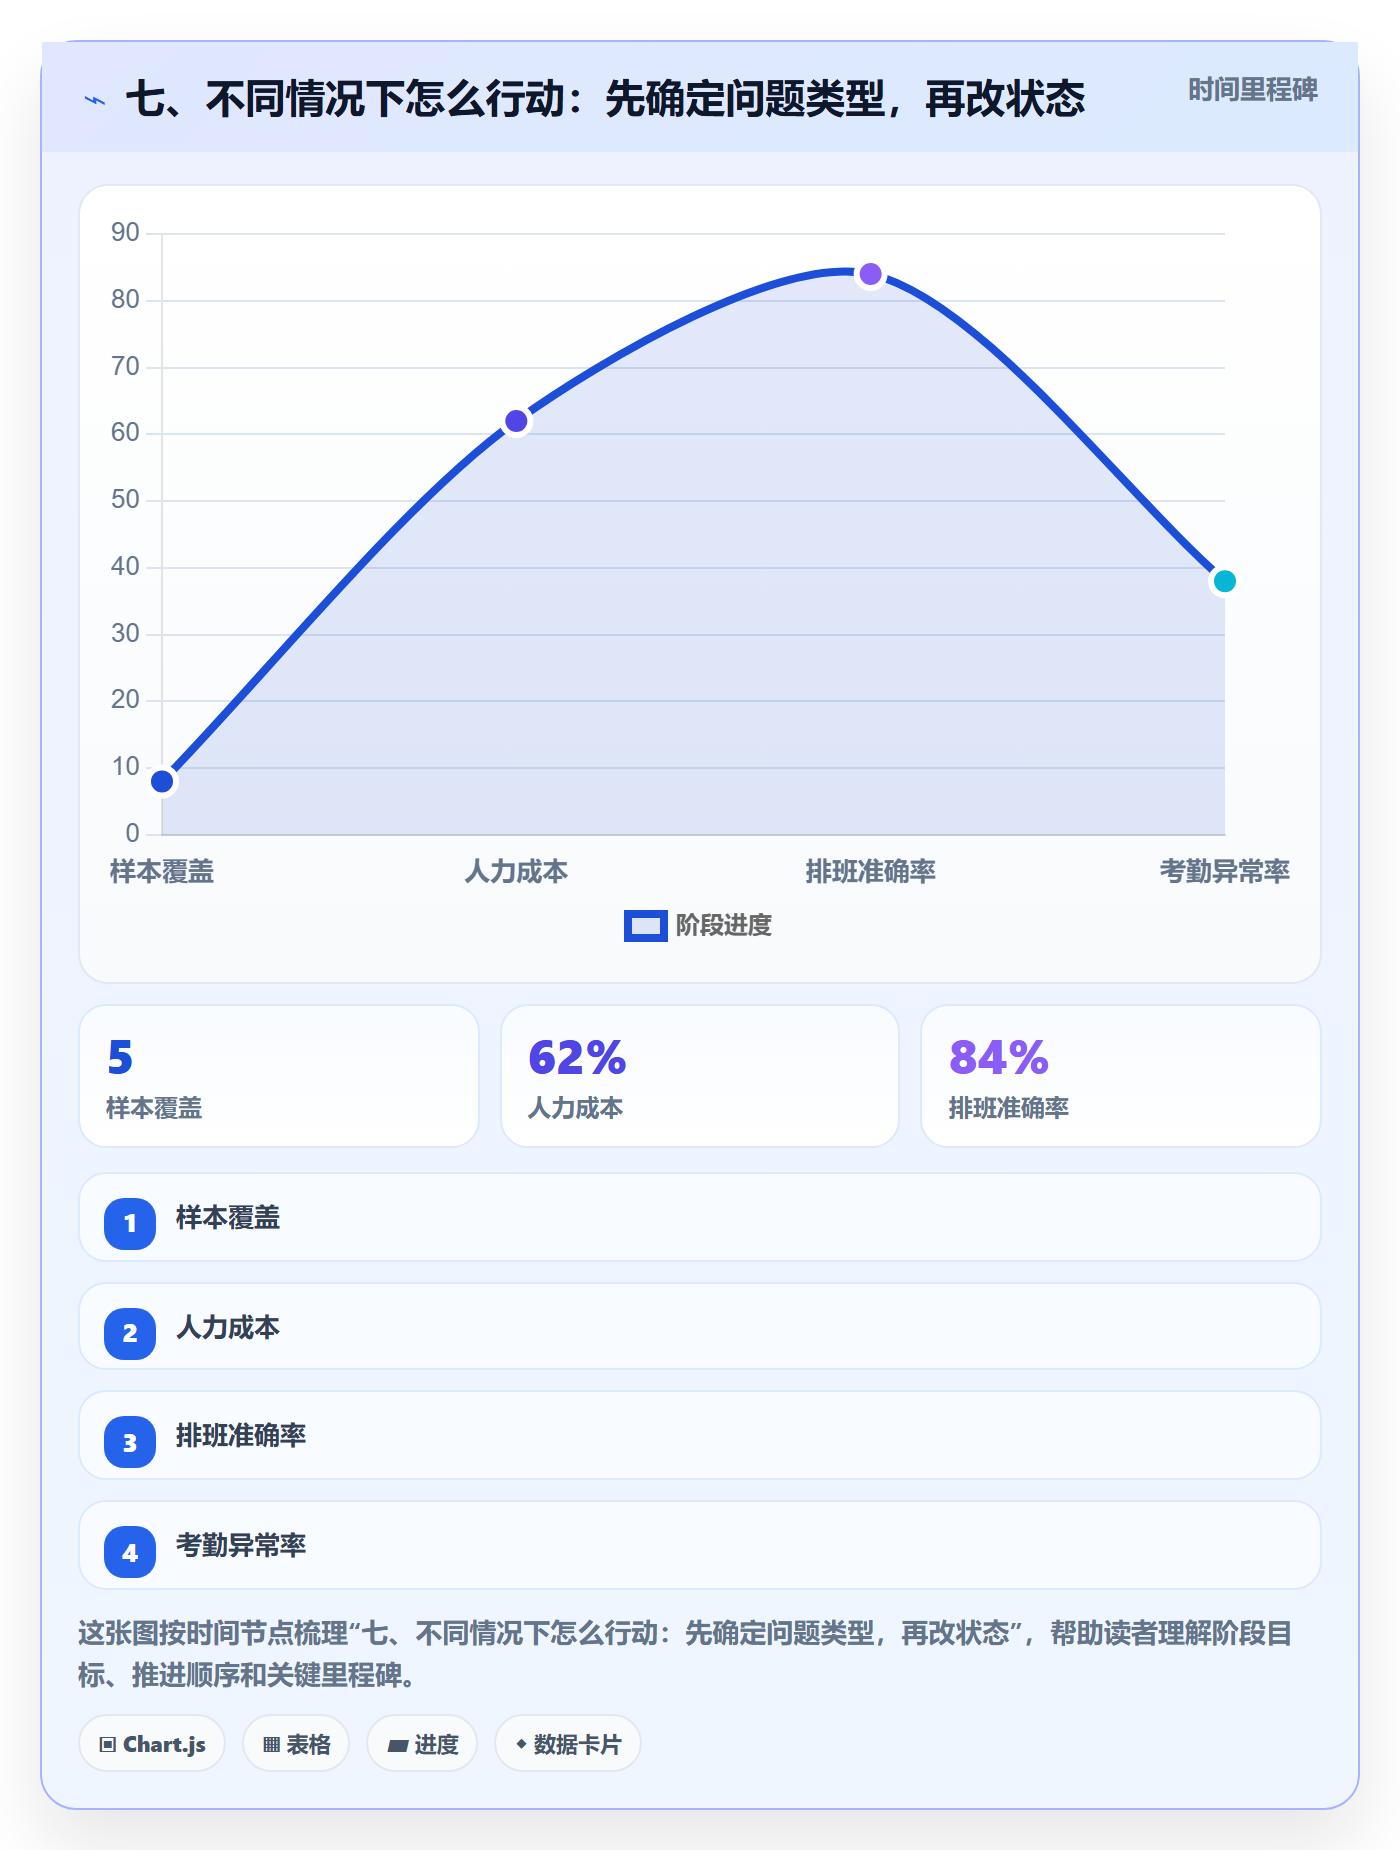Viewport: 1400px width, 1850px height.
Task: Click the 进度 tag chip
Action: point(422,1744)
